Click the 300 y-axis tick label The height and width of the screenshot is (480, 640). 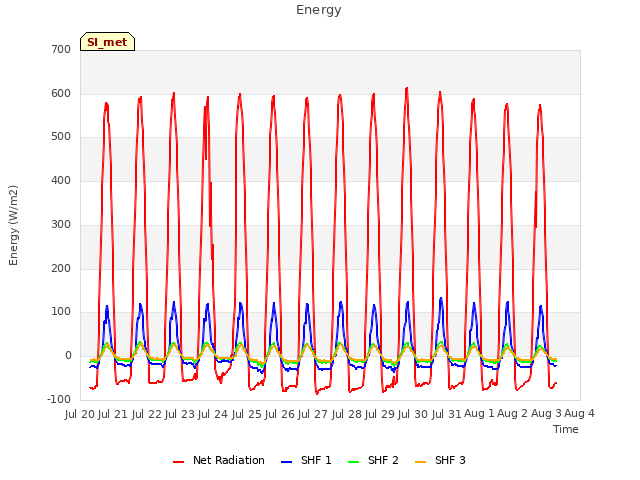point(61,224)
